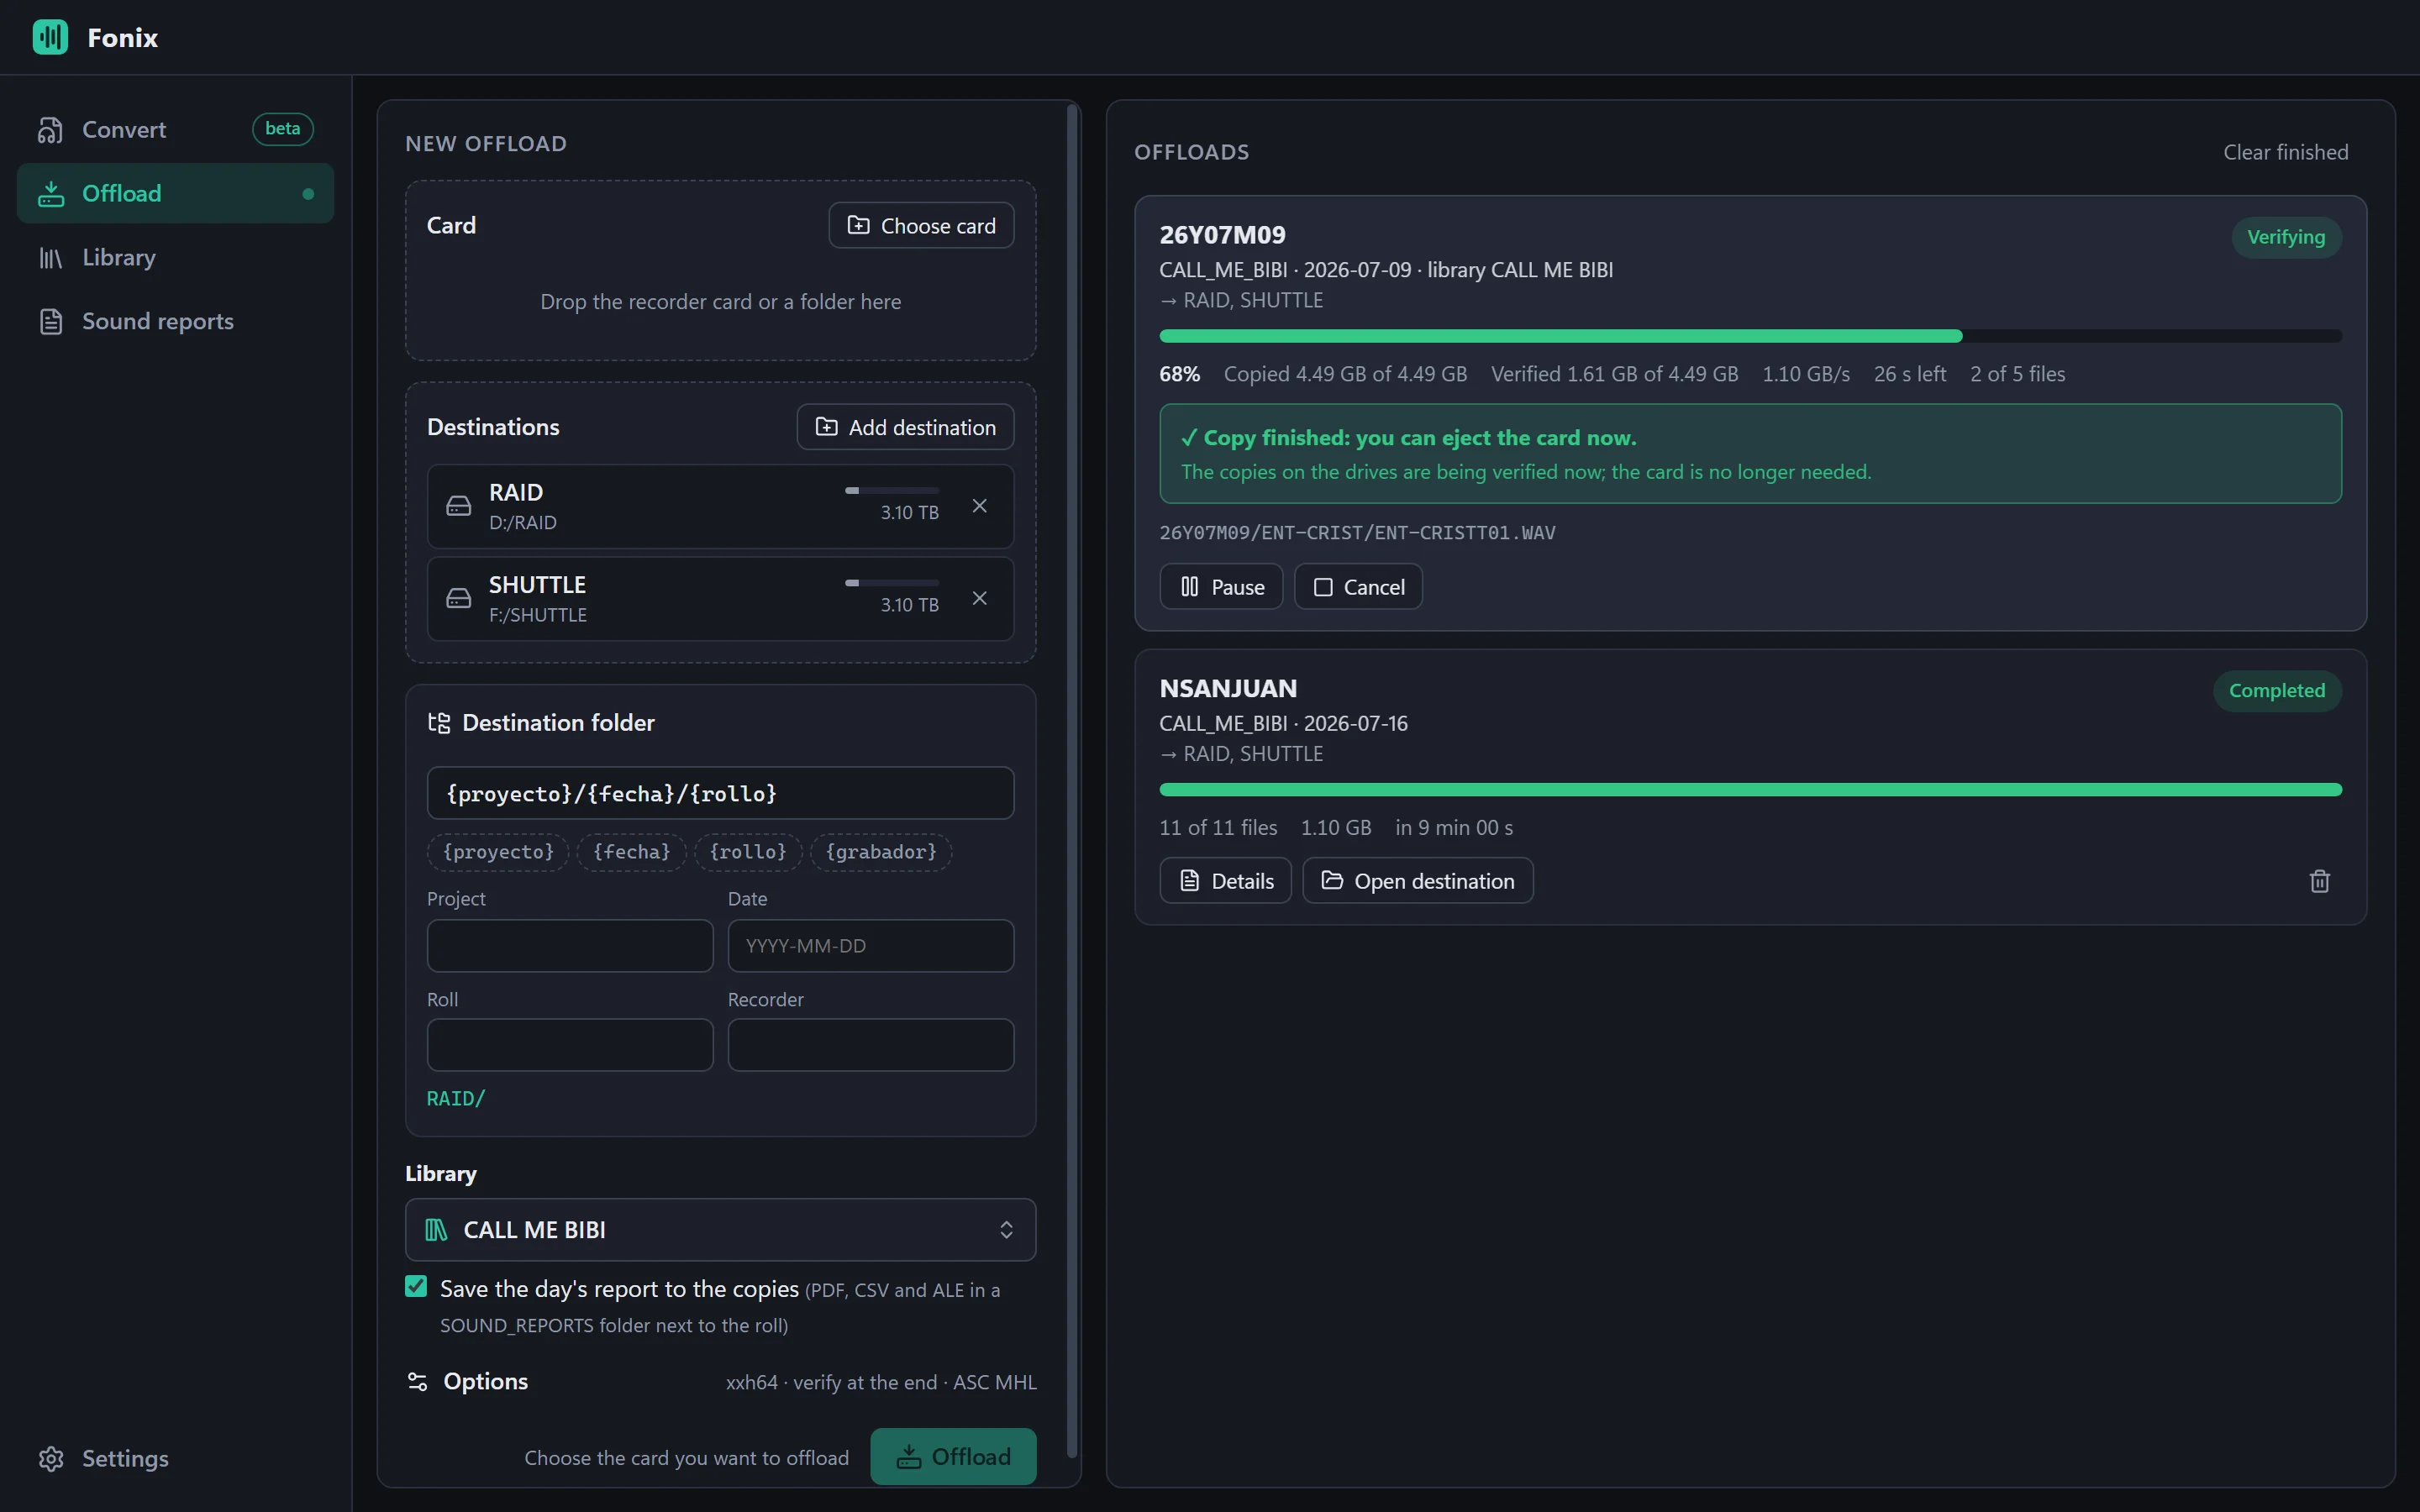Focus the Date YYYY-MM-DD field
Viewport: 2420px width, 1512px height.
(x=871, y=946)
